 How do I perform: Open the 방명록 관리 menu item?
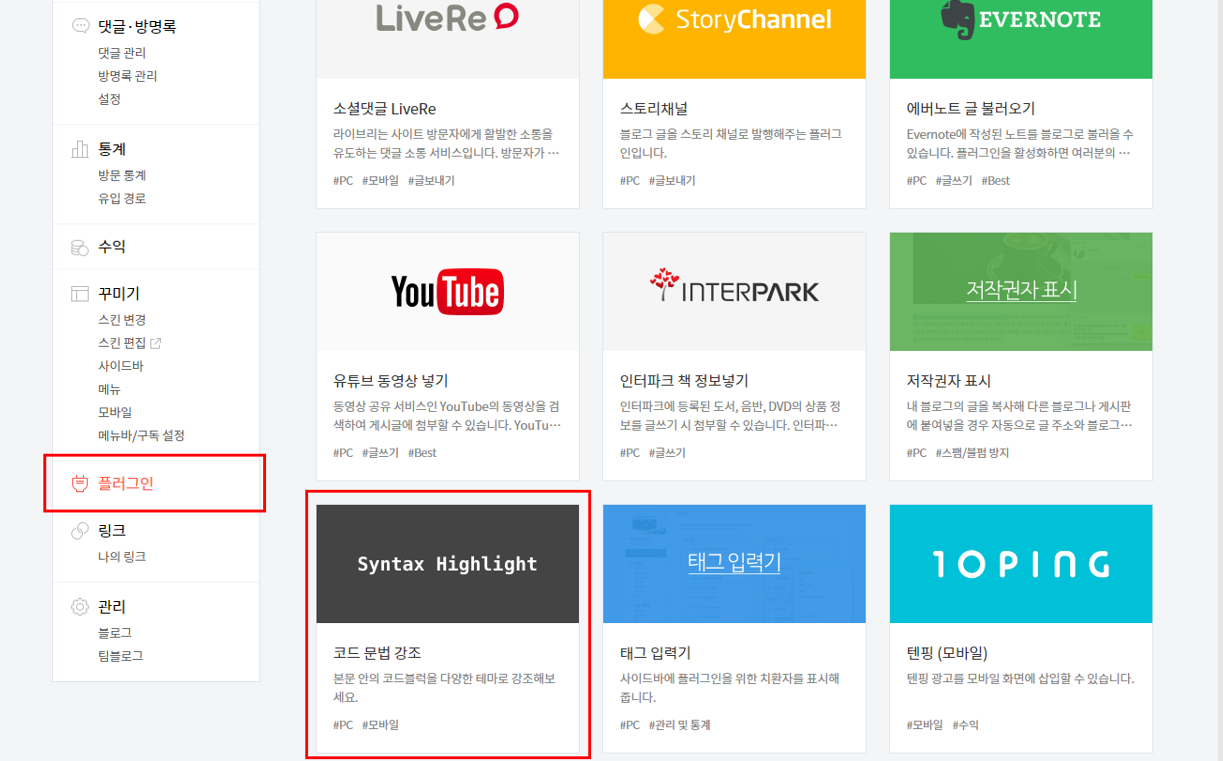[127, 76]
